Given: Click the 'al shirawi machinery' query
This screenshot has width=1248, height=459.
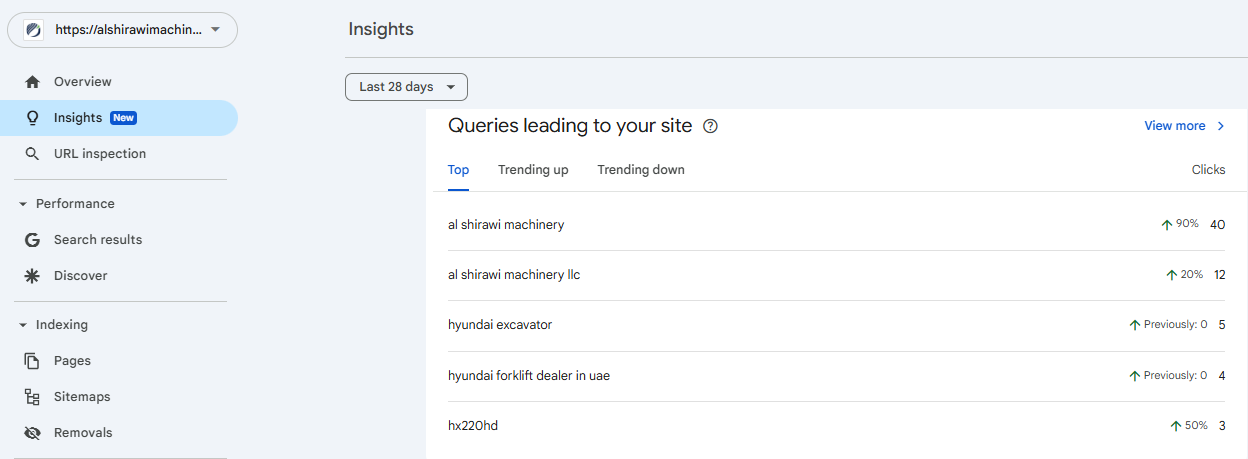Looking at the screenshot, I should 506,225.
